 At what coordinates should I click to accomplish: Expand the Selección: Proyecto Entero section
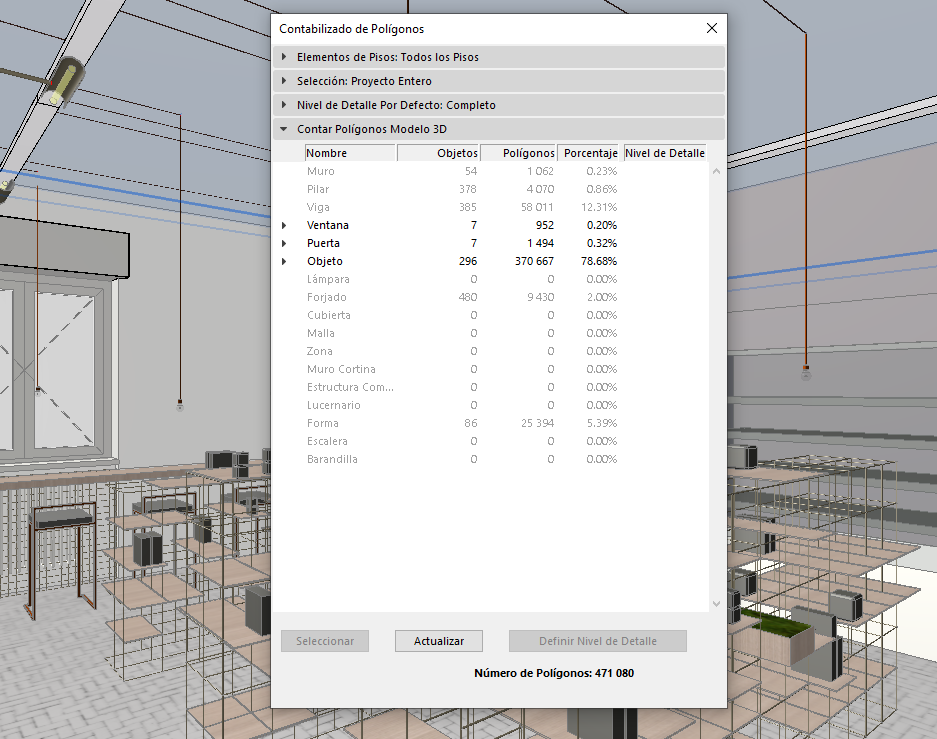pos(285,81)
